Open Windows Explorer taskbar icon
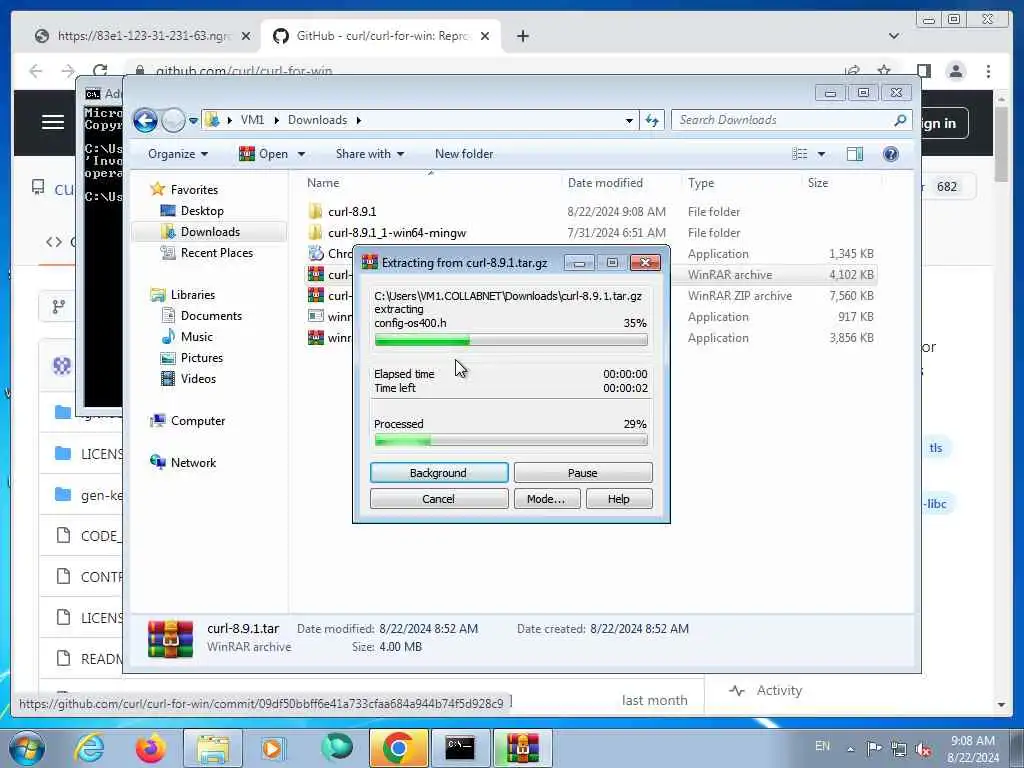The image size is (1024, 768). 213,748
